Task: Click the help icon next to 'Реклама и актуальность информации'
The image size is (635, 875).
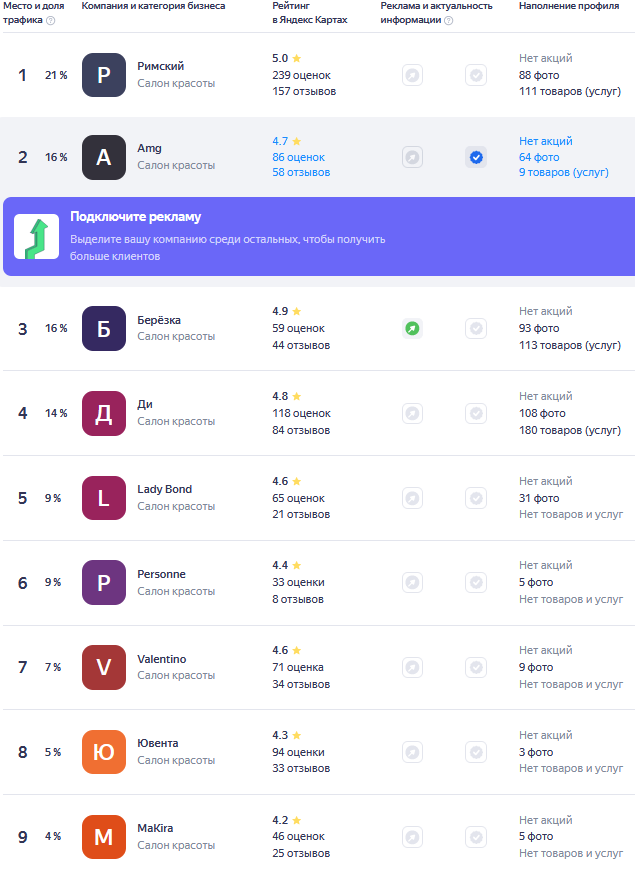Action: coord(448,20)
